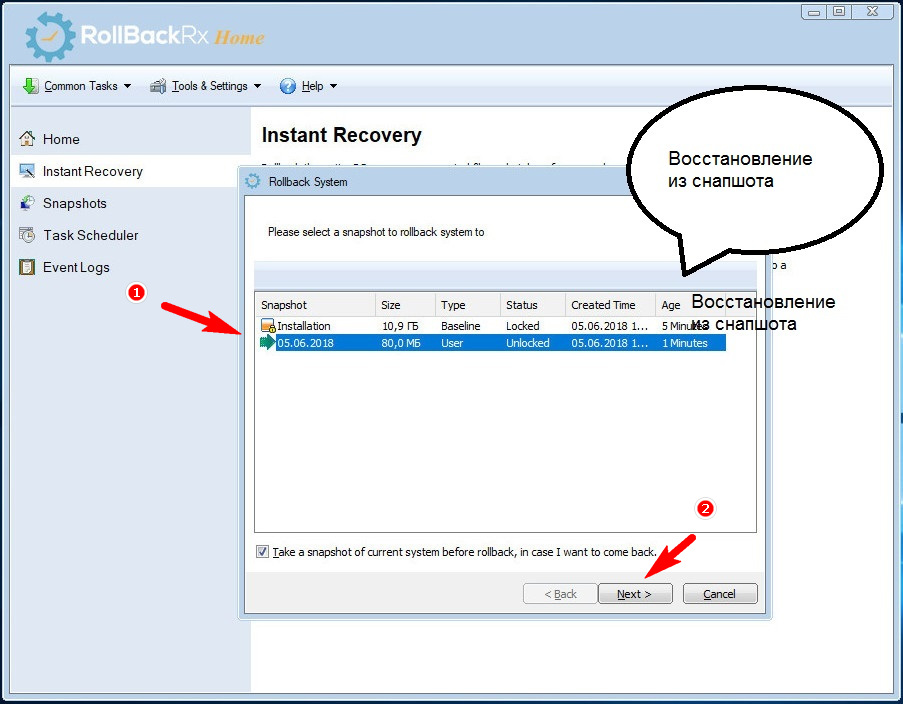Click the locked Installation snapshot icon
The height and width of the screenshot is (704, 903).
(x=268, y=325)
